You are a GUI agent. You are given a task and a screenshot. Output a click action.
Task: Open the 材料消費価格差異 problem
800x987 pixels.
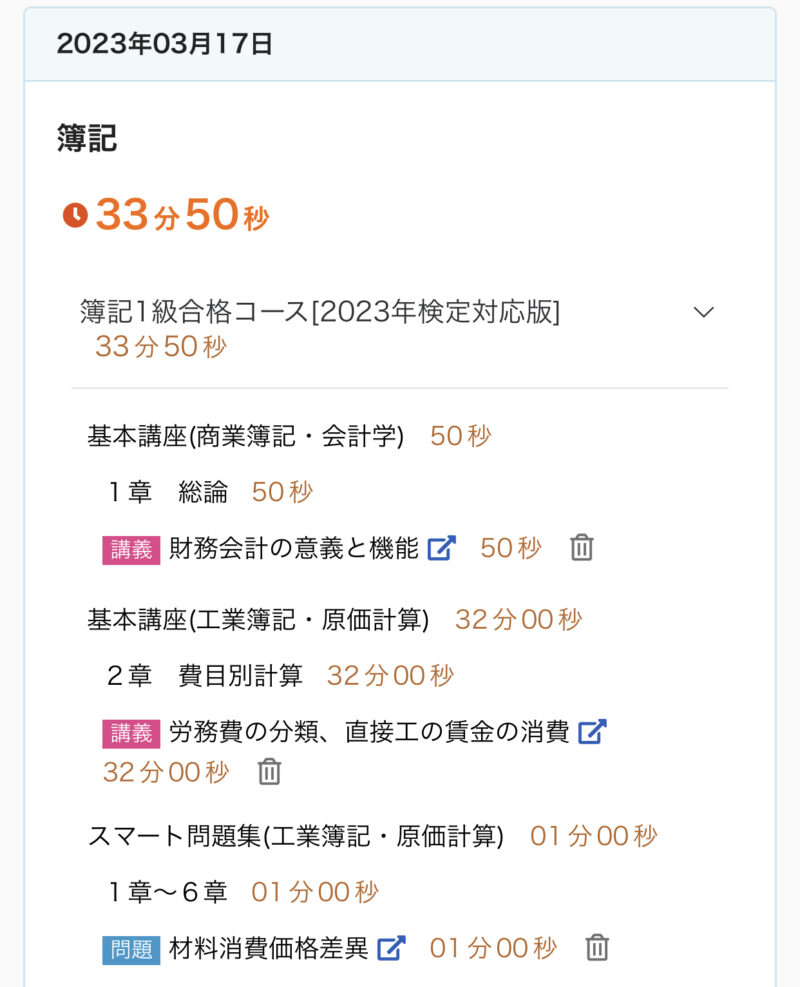269,948
